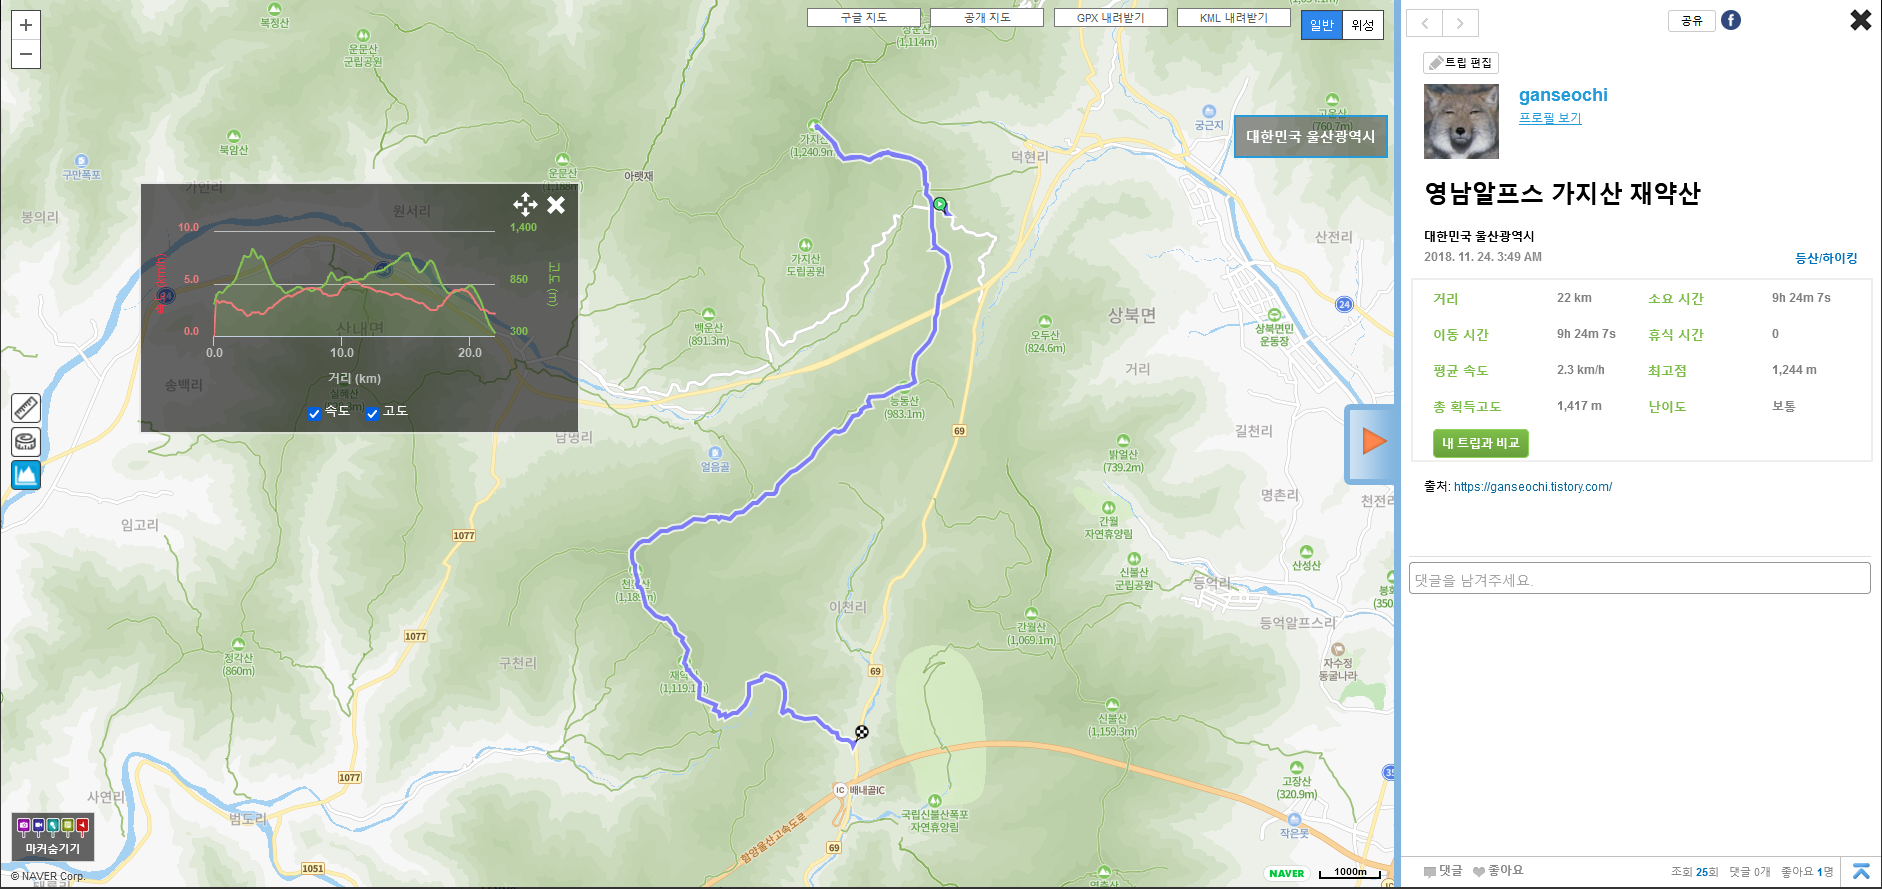The image size is (1882, 889).
Task: Click the 신불산 peak marker
Action: [x=1112, y=705]
